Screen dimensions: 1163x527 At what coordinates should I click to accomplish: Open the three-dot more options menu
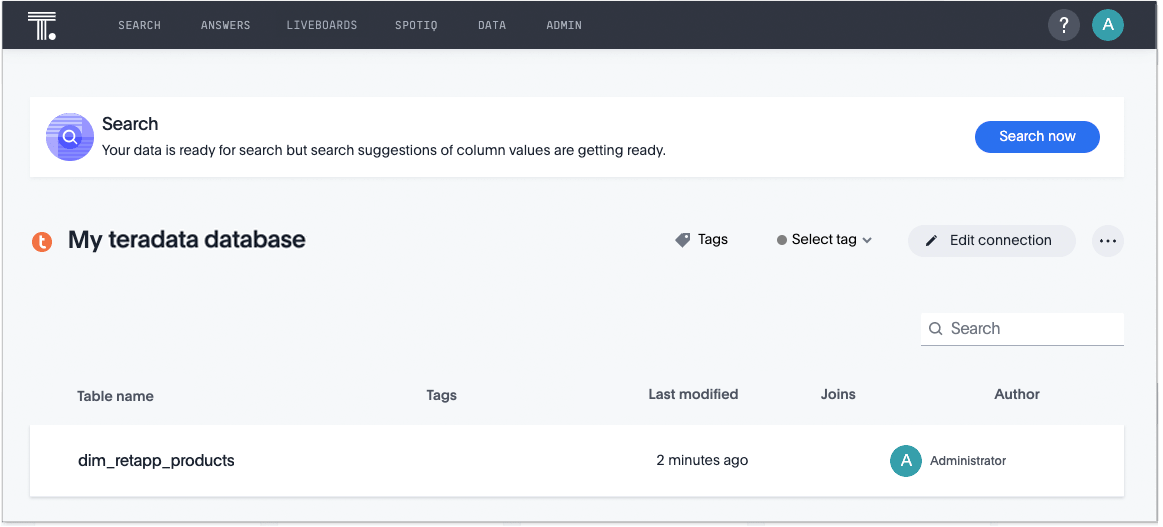(1107, 241)
